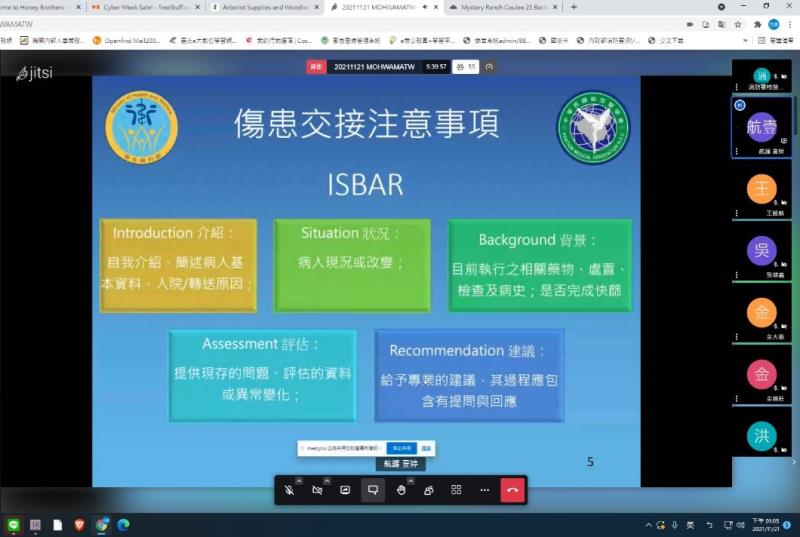Start screen sharing from the toolbar

coord(345,490)
